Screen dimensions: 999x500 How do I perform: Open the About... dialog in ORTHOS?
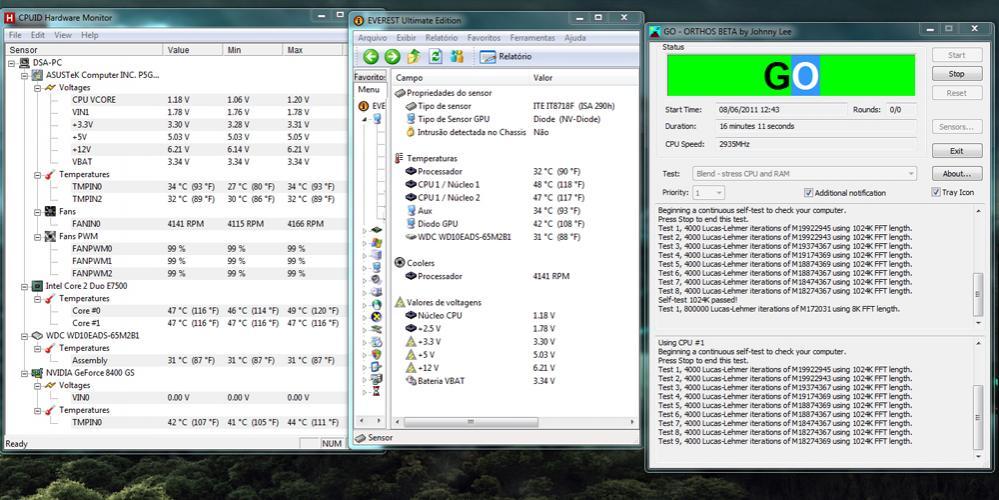point(956,174)
